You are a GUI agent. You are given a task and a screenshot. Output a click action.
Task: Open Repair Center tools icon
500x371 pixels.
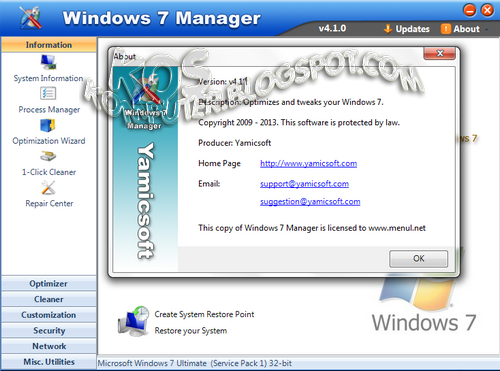pos(48,188)
